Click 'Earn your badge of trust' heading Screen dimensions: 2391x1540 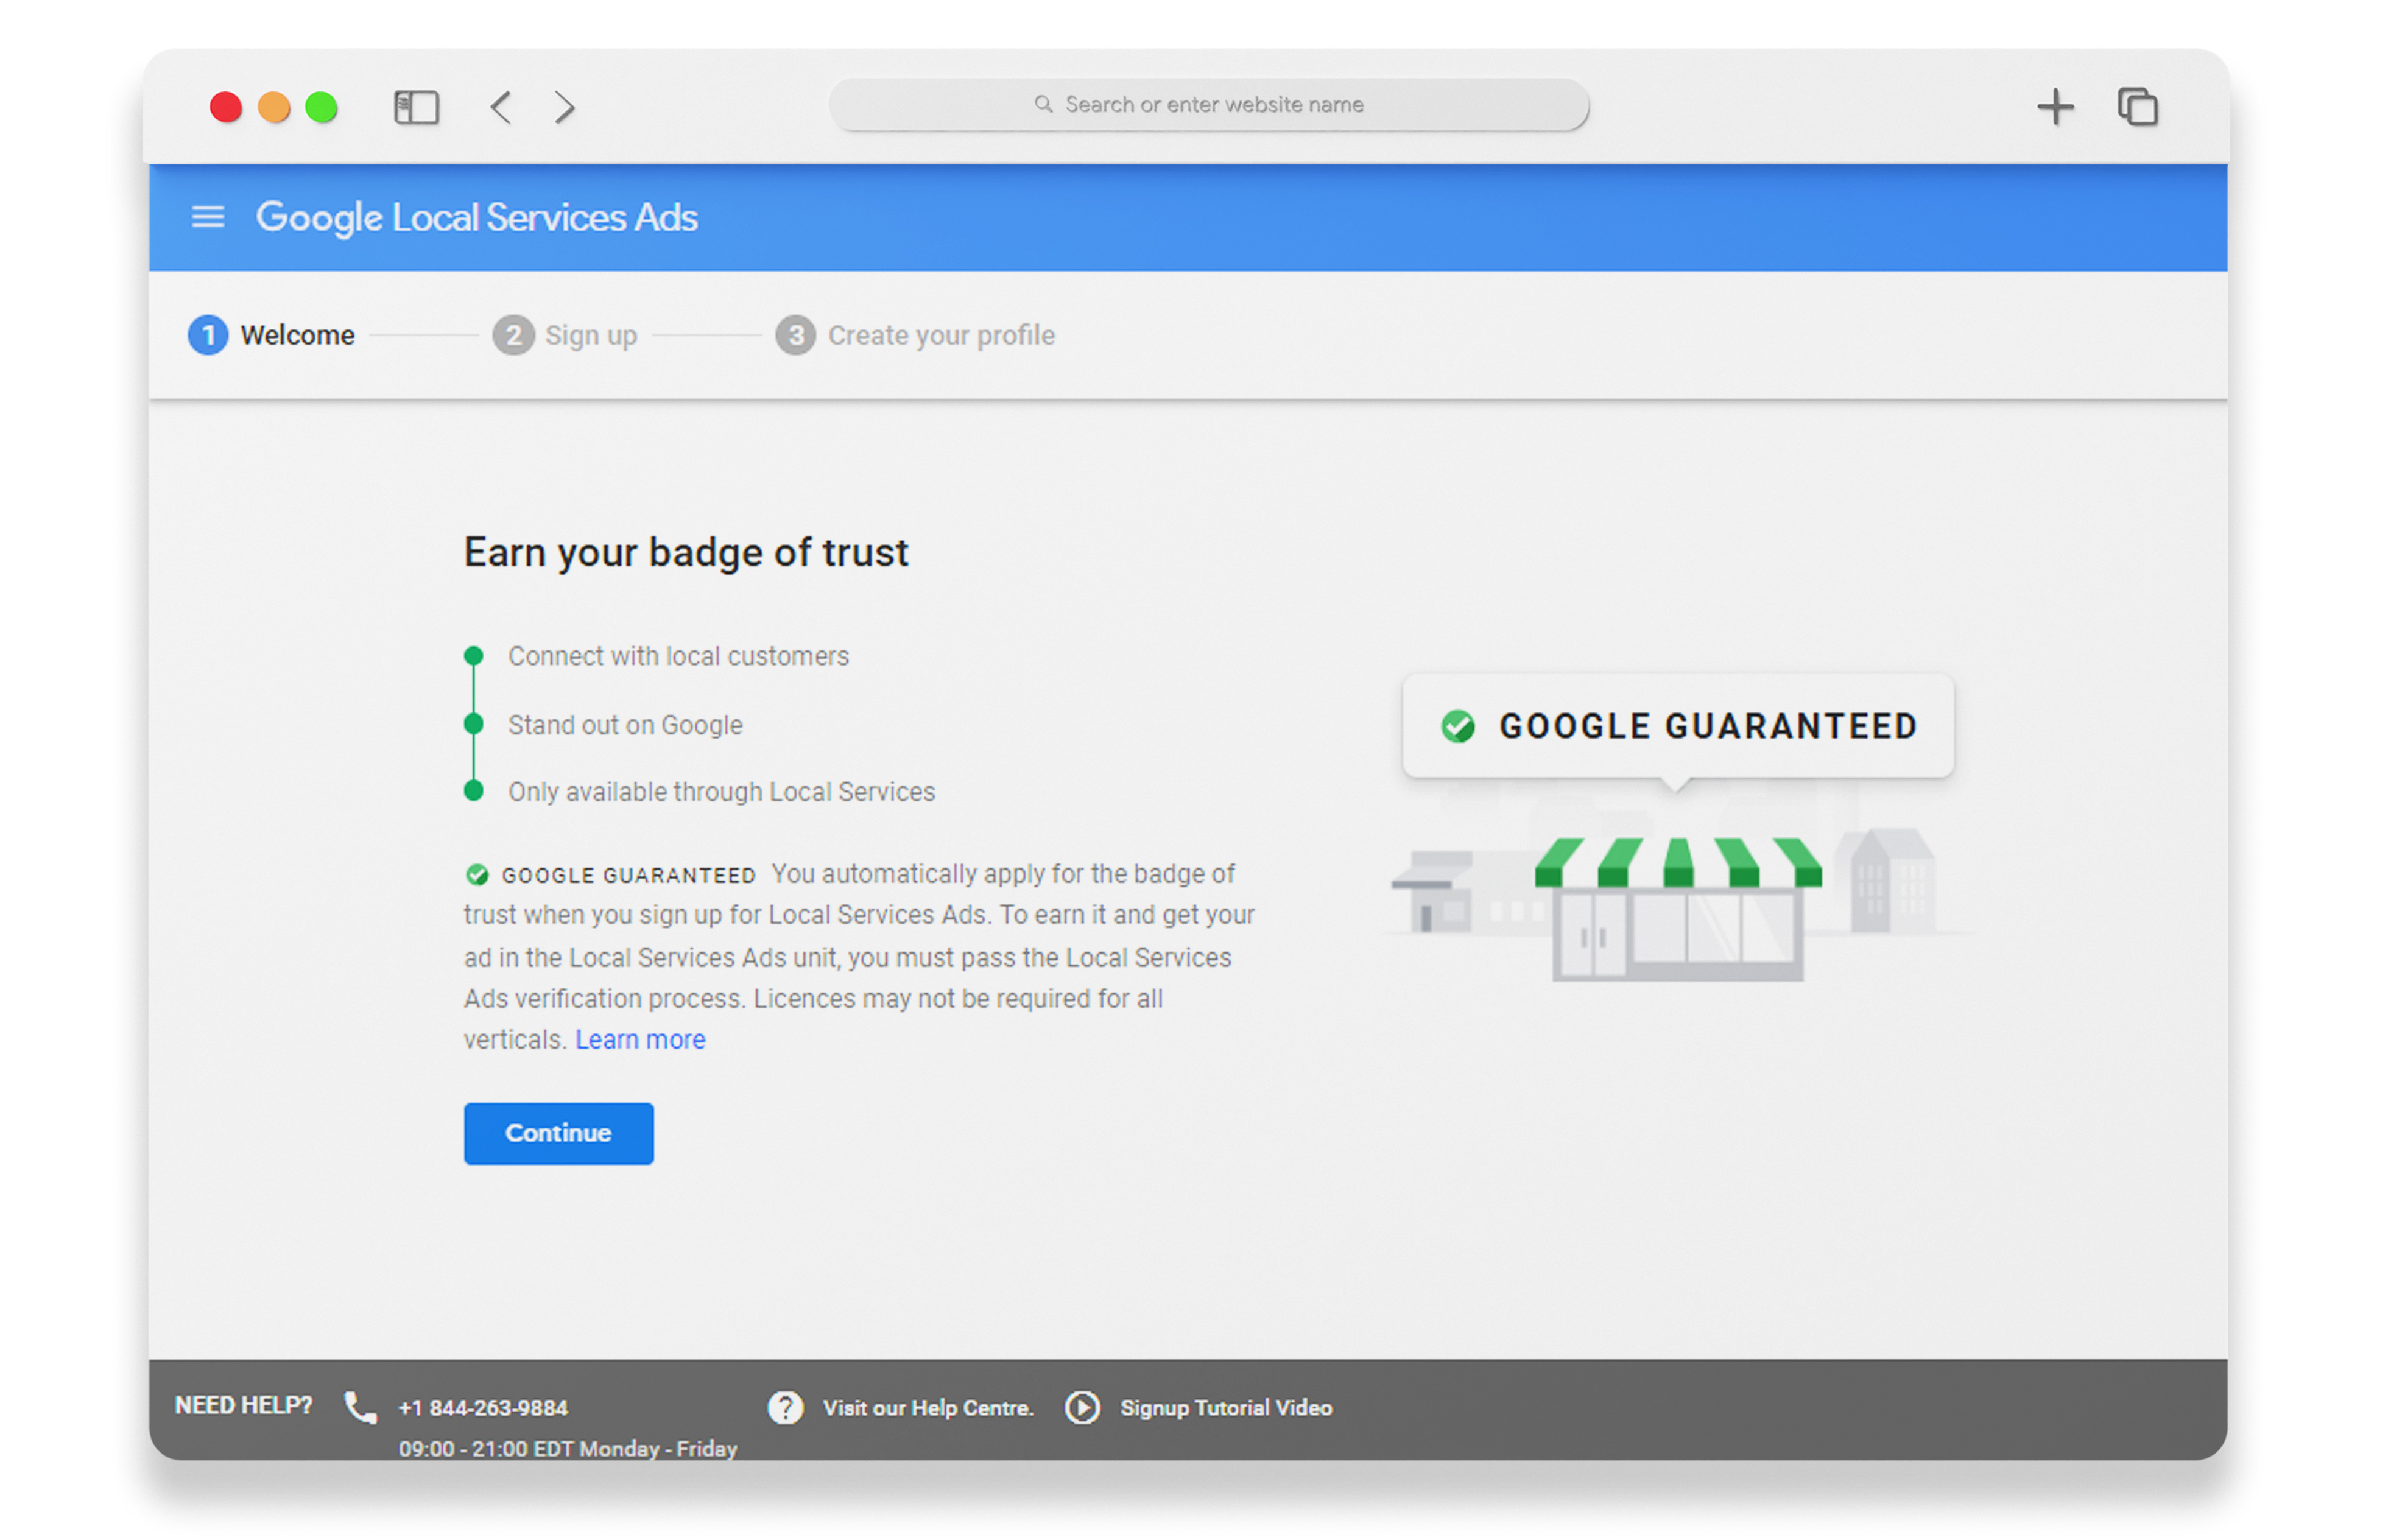(x=686, y=553)
